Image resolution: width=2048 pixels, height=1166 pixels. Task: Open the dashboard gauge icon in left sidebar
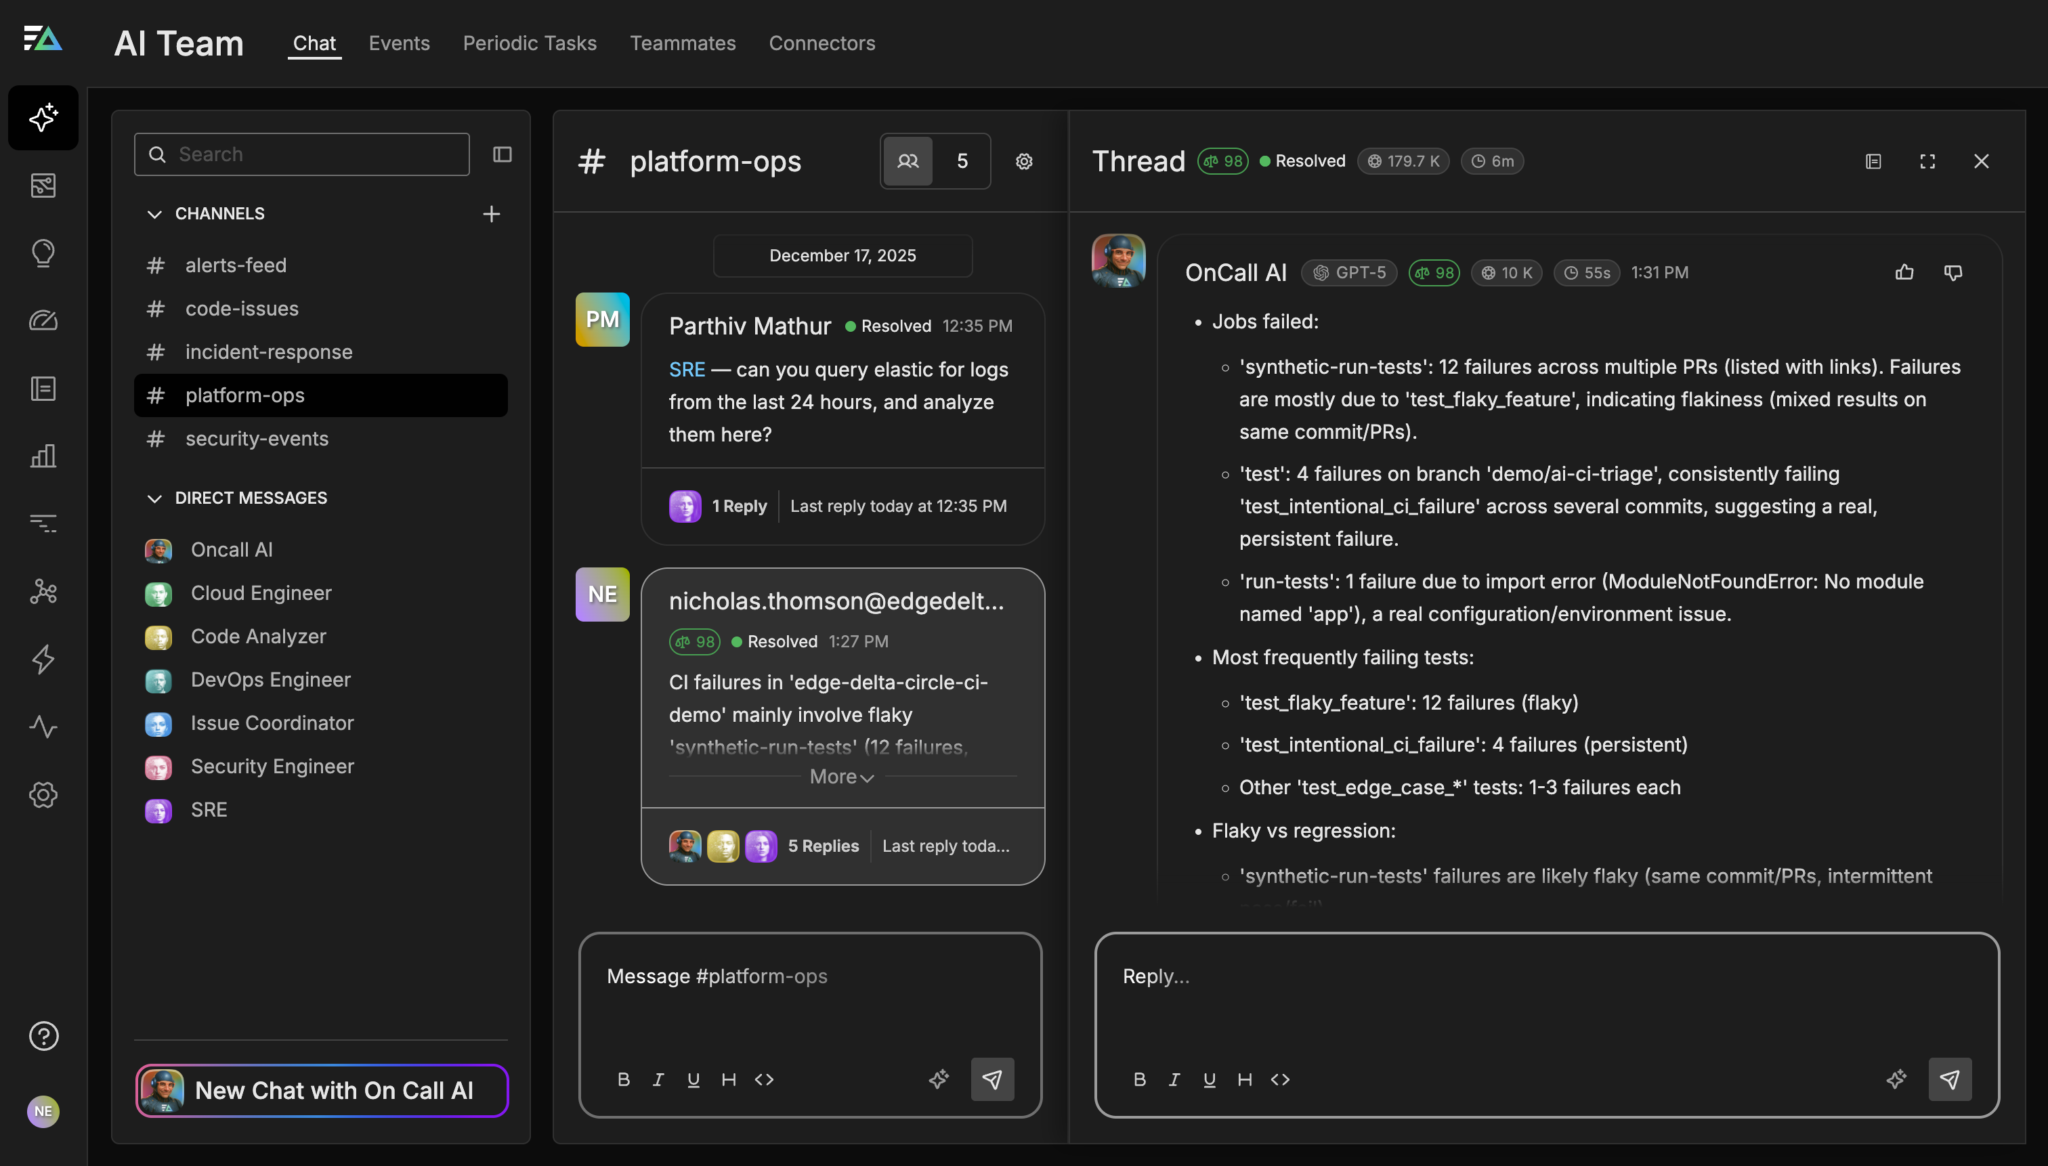click(x=43, y=320)
